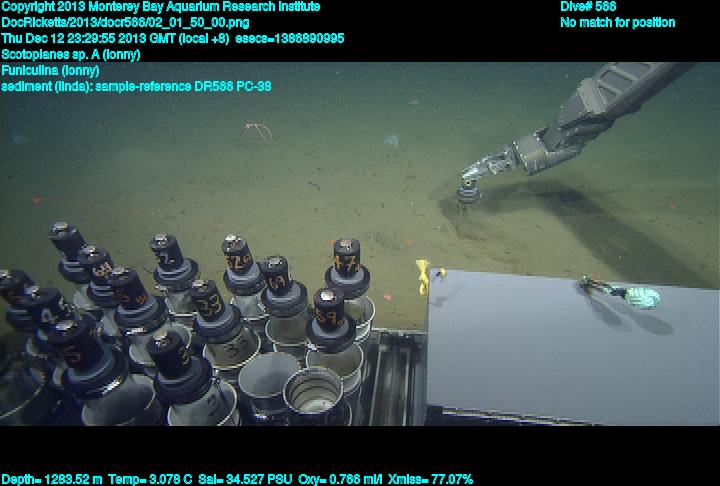Select the 'Temp= 3.078 C' reading
Image resolution: width=720 pixels, height=486 pixels.
(150, 480)
